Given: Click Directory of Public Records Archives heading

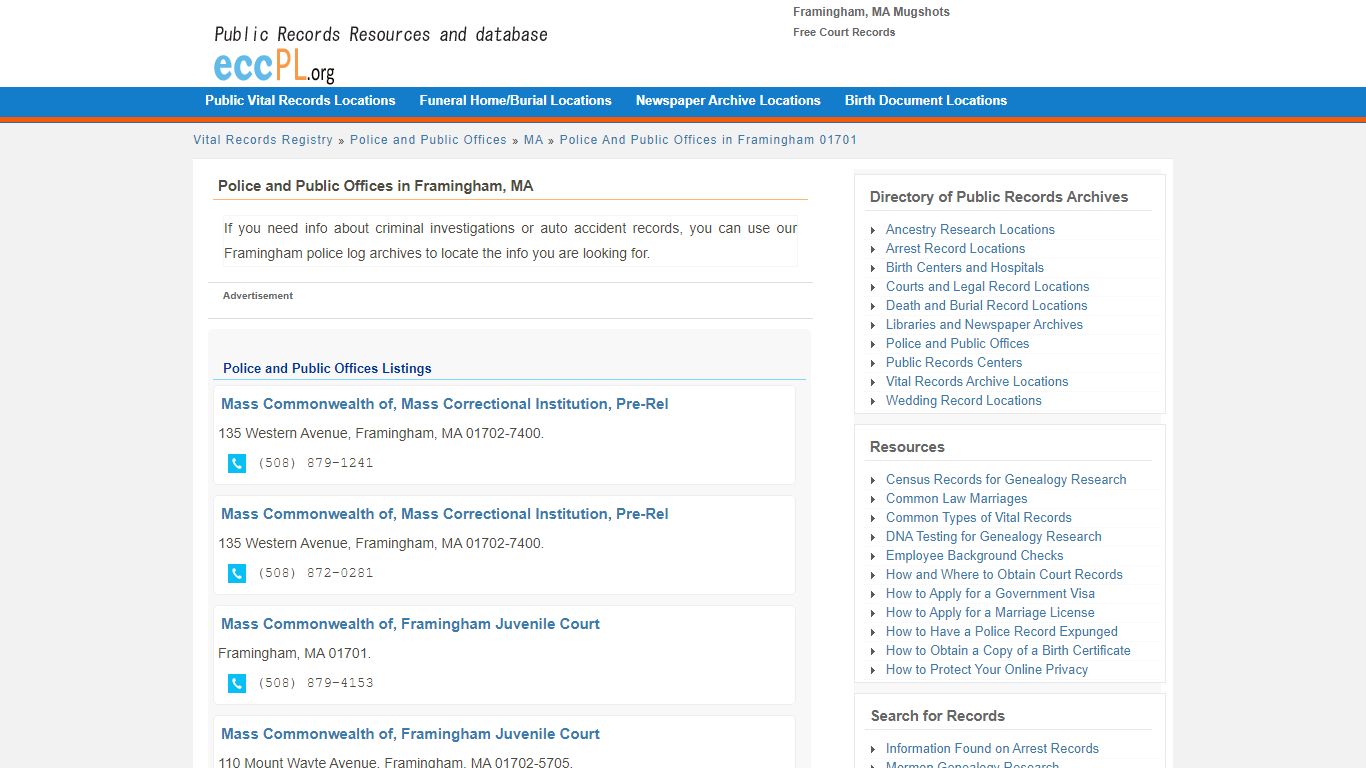Looking at the screenshot, I should pyautogui.click(x=999, y=197).
